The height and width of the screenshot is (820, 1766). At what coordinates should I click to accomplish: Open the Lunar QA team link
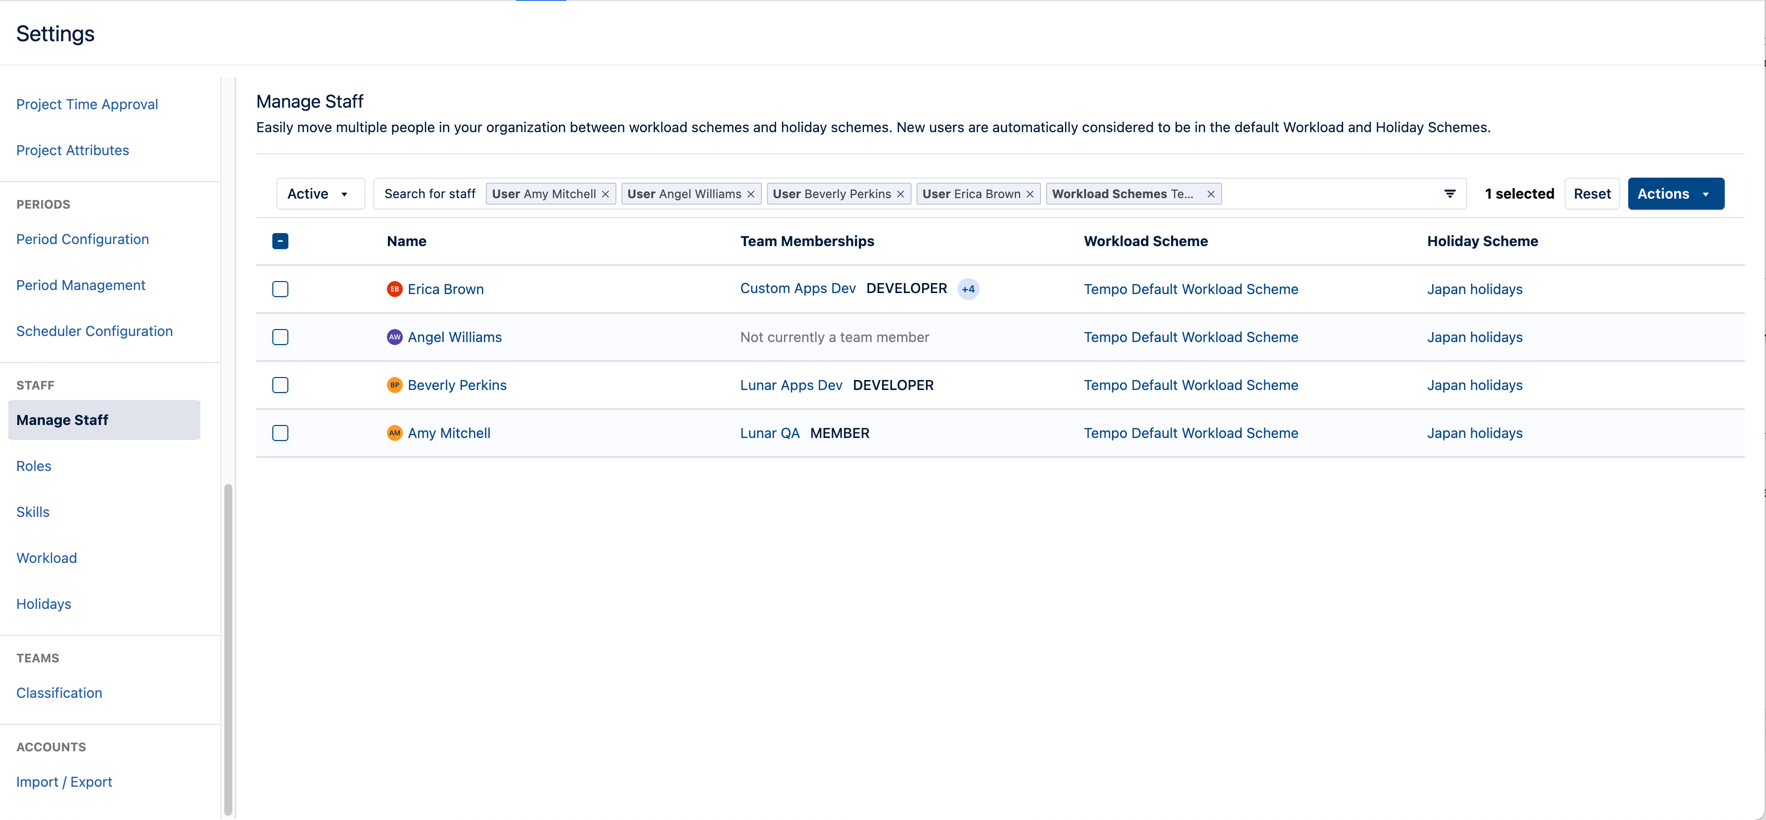pyautogui.click(x=769, y=433)
